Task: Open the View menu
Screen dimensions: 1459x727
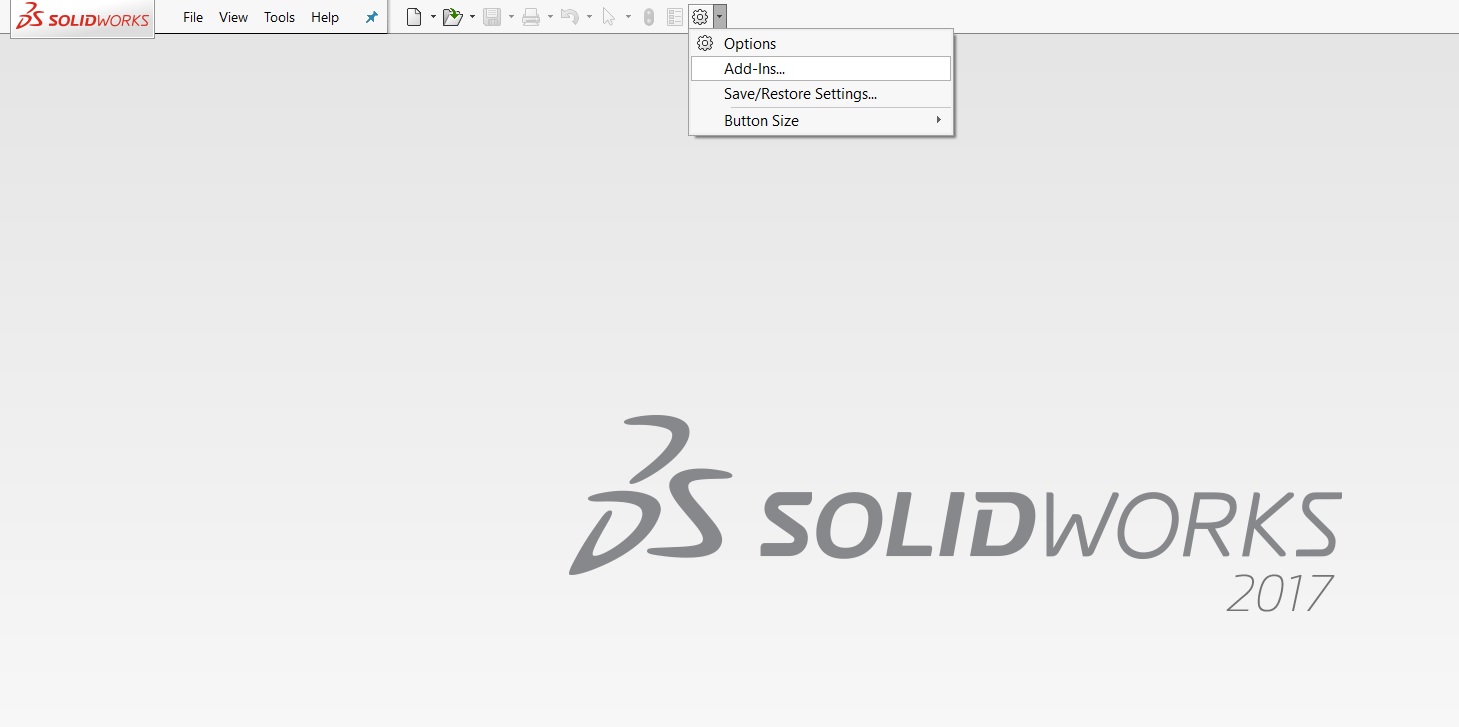Action: click(x=233, y=17)
